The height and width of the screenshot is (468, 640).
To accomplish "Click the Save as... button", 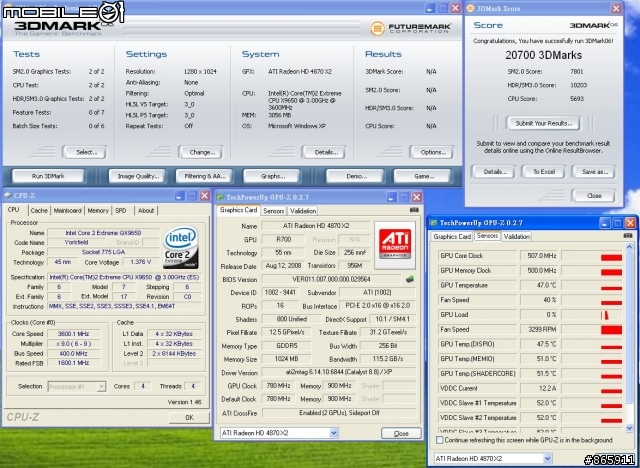I will point(594,172).
